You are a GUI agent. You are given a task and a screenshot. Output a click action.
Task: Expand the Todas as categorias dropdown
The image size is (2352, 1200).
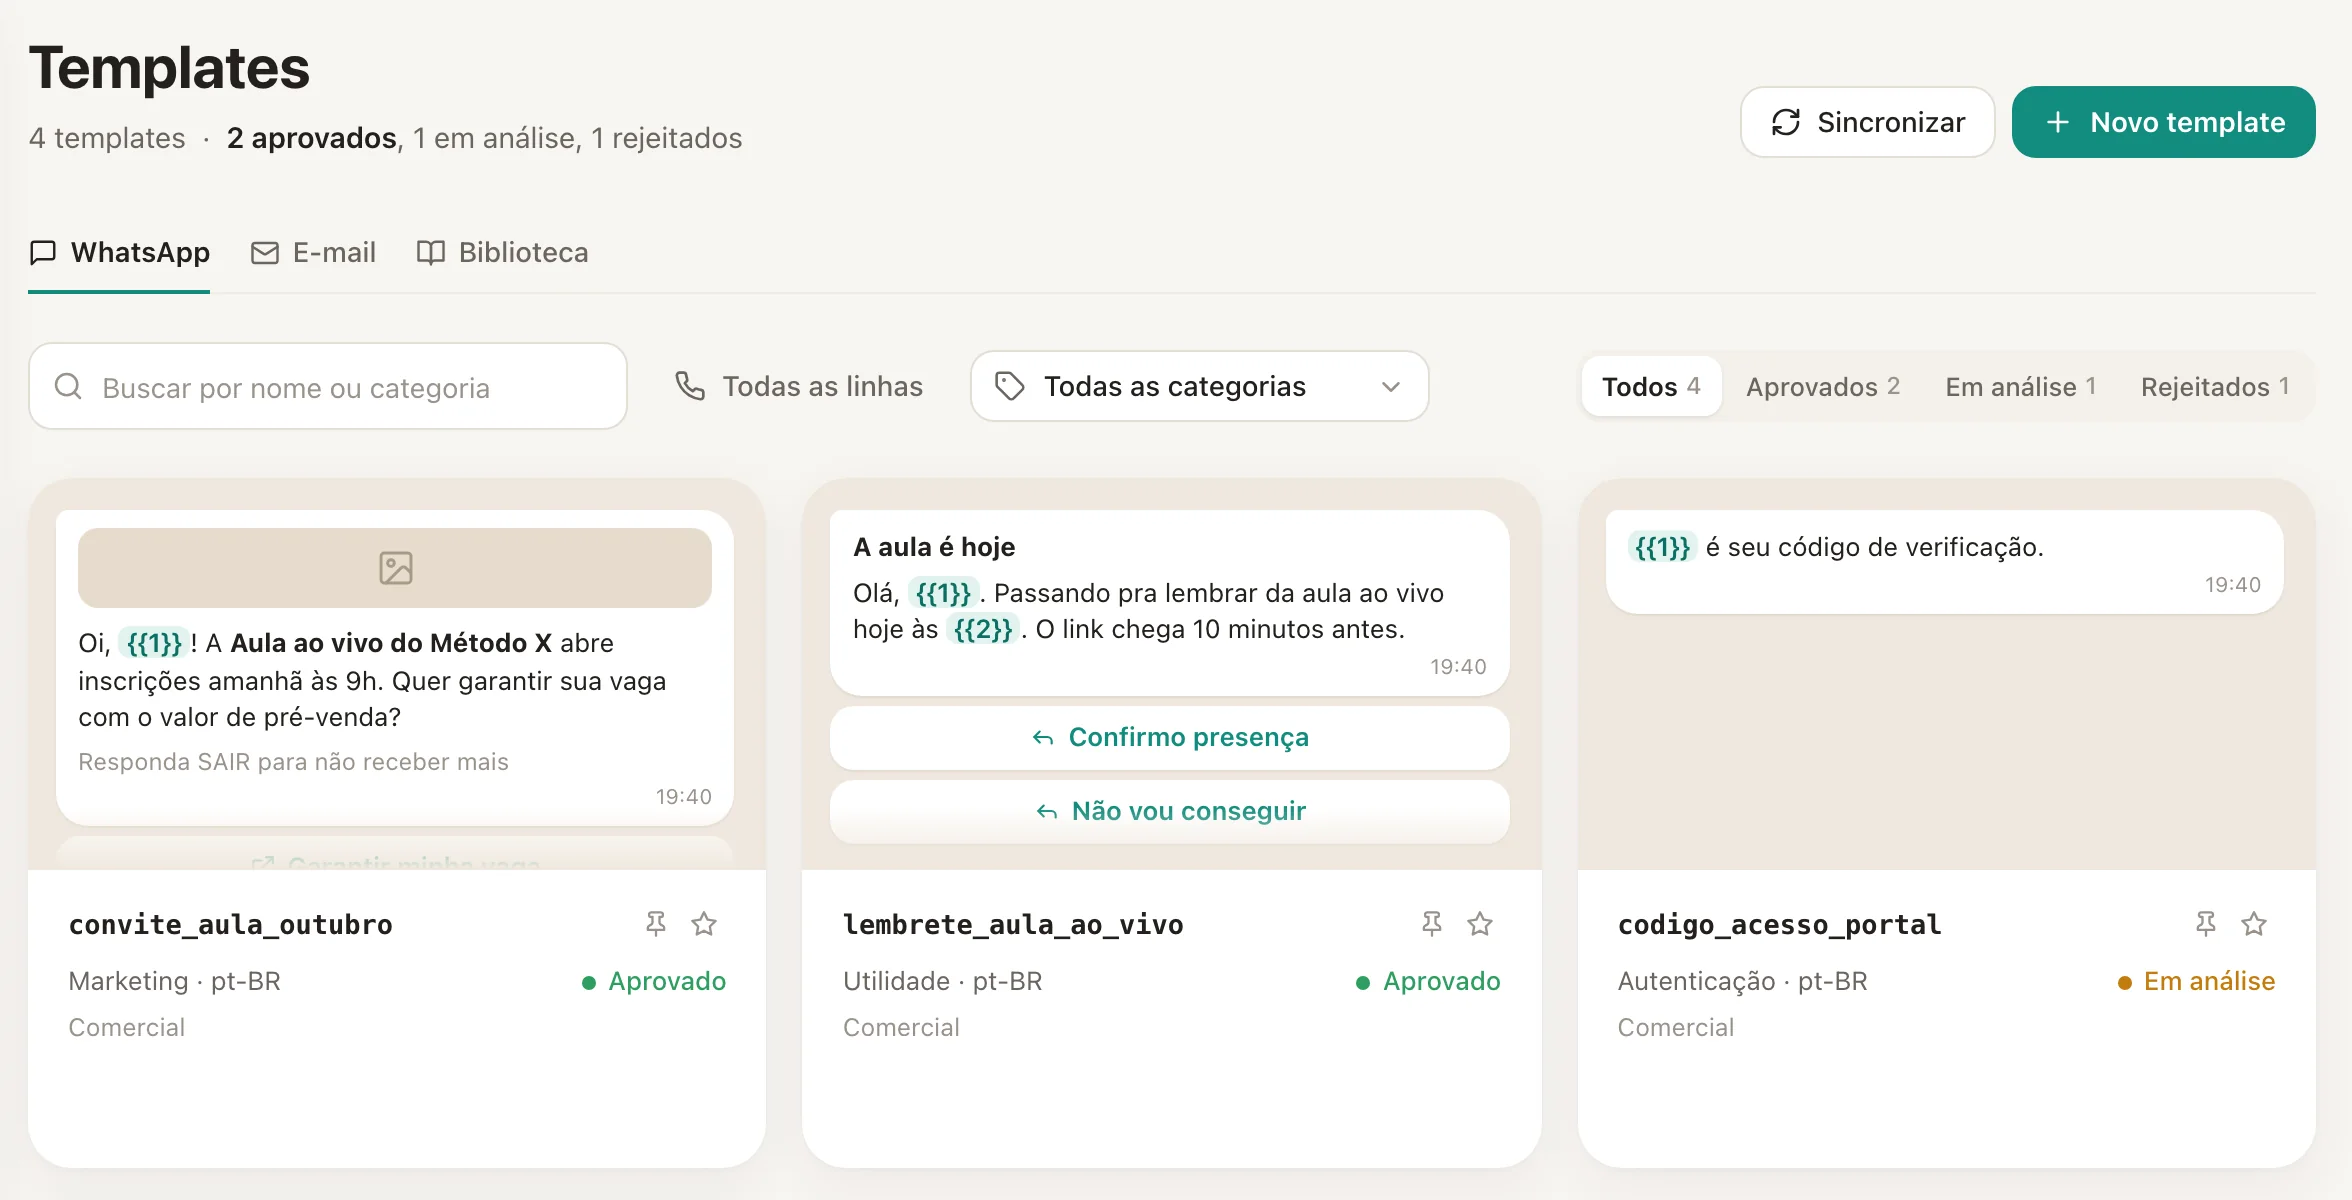pyautogui.click(x=1199, y=386)
